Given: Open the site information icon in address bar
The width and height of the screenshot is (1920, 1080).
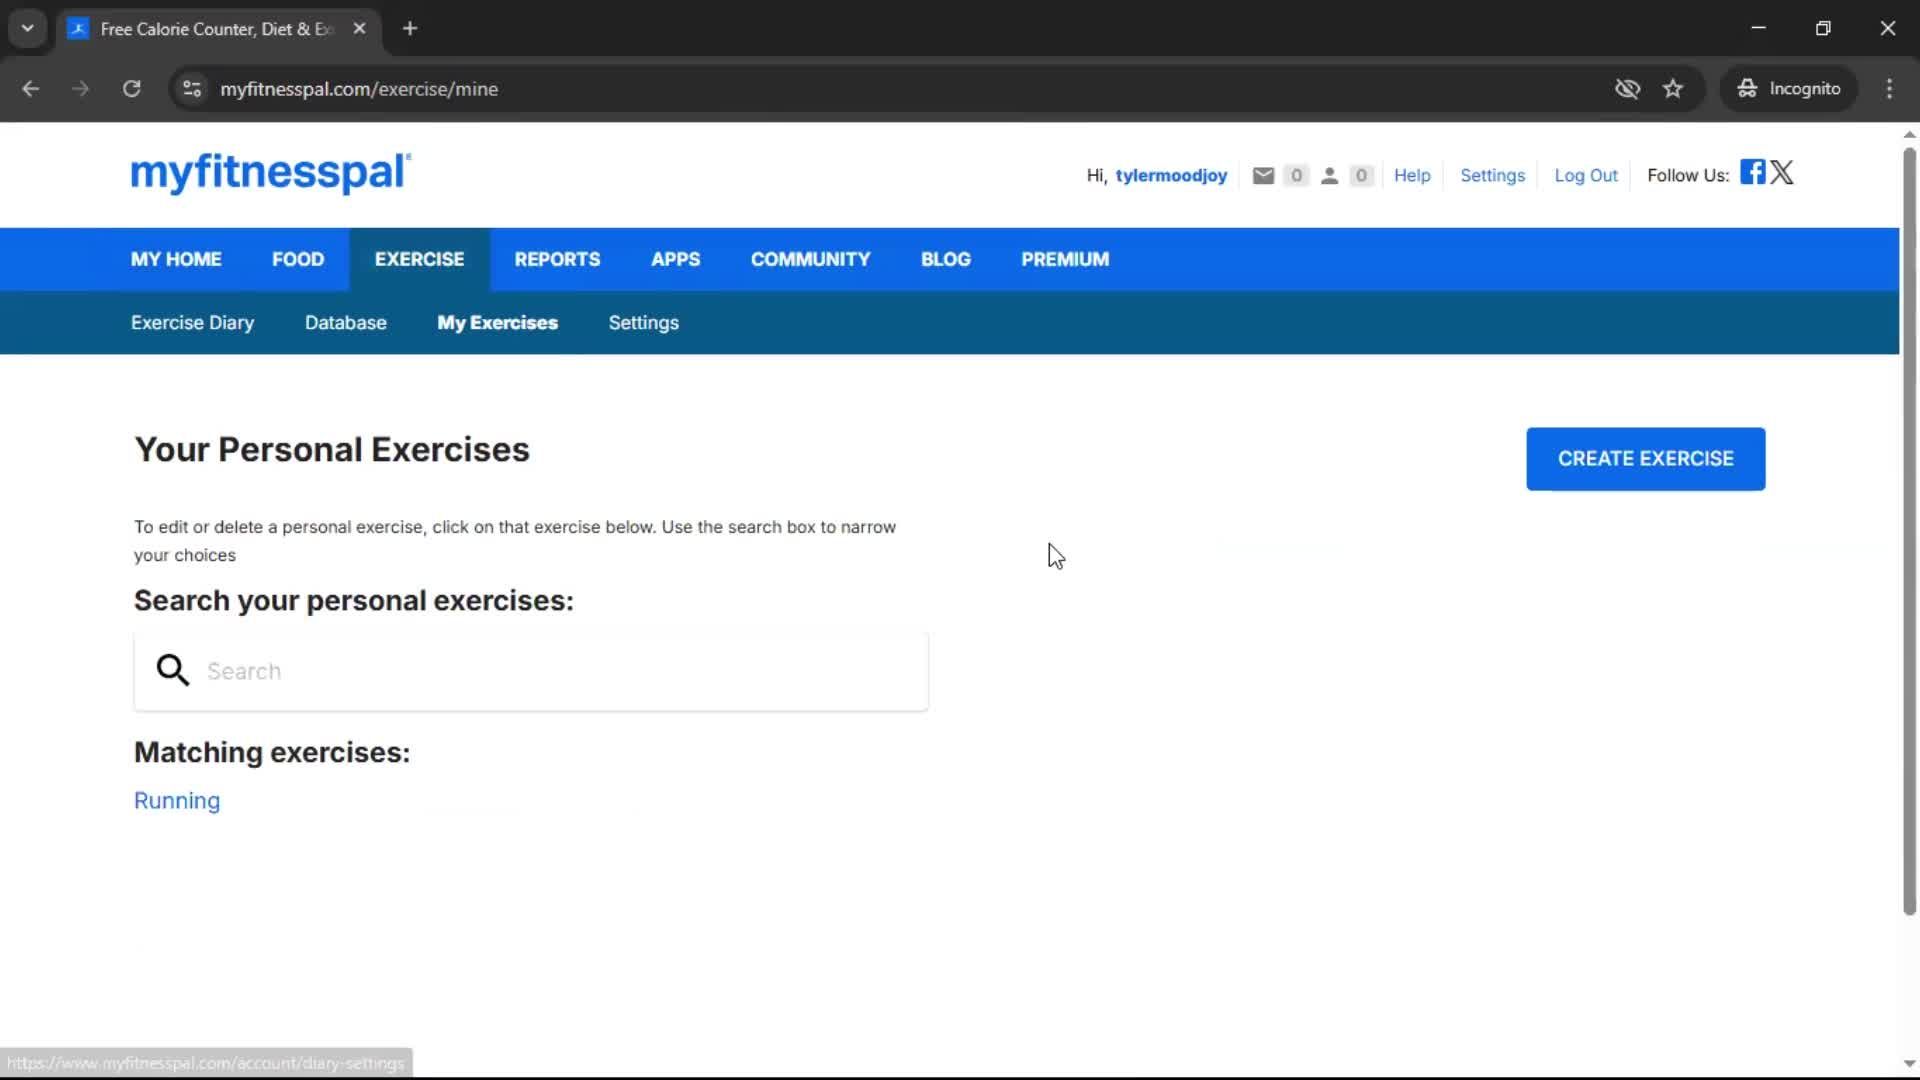Looking at the screenshot, I should click(192, 89).
